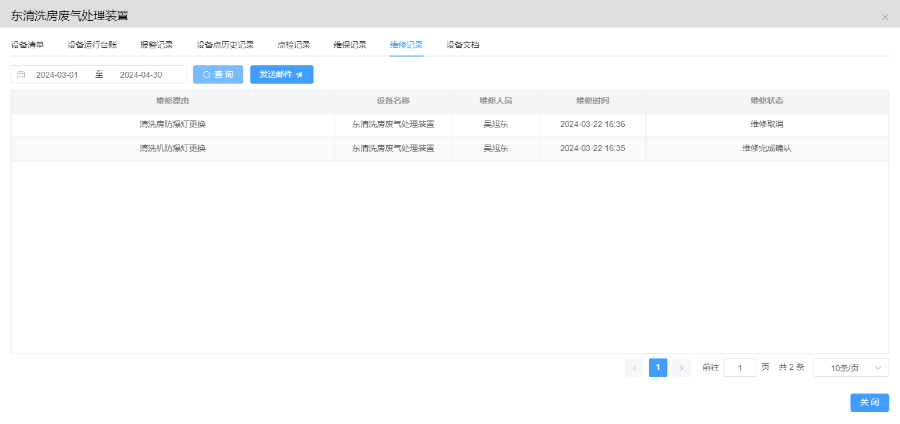Click the 查询 search button
Viewport: 900px width, 424px height.
[218, 75]
